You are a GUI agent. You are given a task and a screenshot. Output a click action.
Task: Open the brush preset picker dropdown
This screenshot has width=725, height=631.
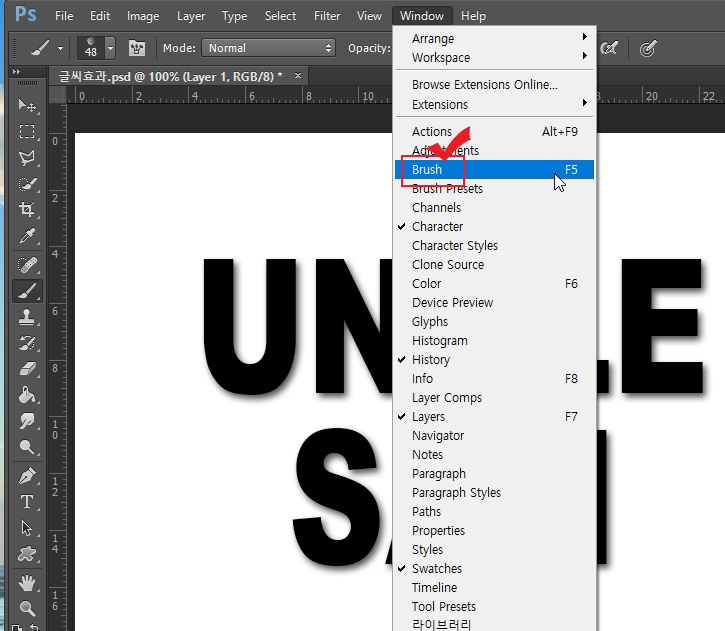pyautogui.click(x=110, y=48)
